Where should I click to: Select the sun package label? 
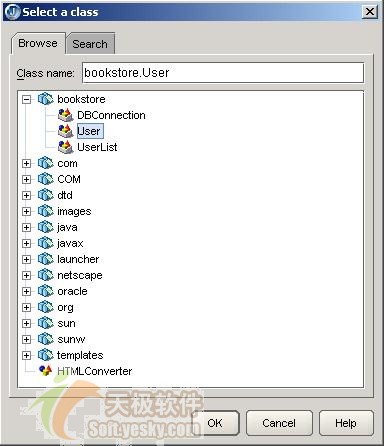point(66,323)
